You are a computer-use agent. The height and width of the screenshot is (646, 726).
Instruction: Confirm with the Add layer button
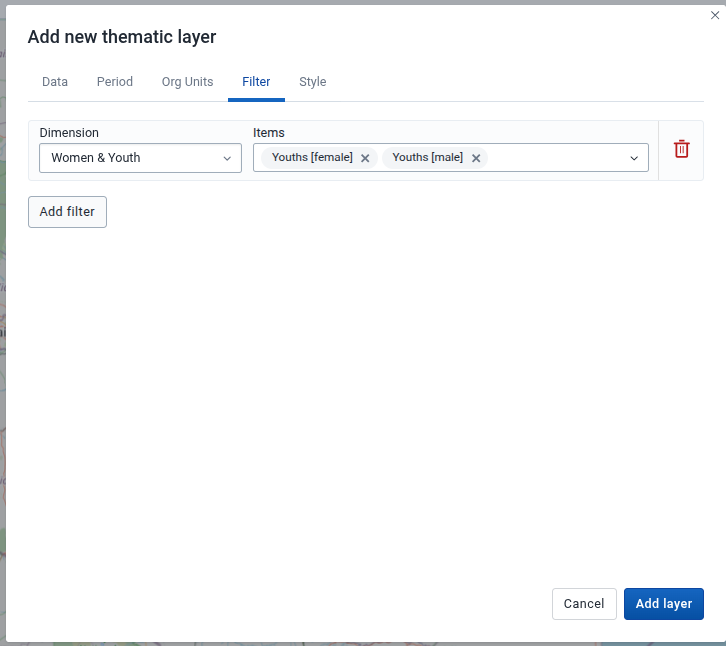point(664,604)
